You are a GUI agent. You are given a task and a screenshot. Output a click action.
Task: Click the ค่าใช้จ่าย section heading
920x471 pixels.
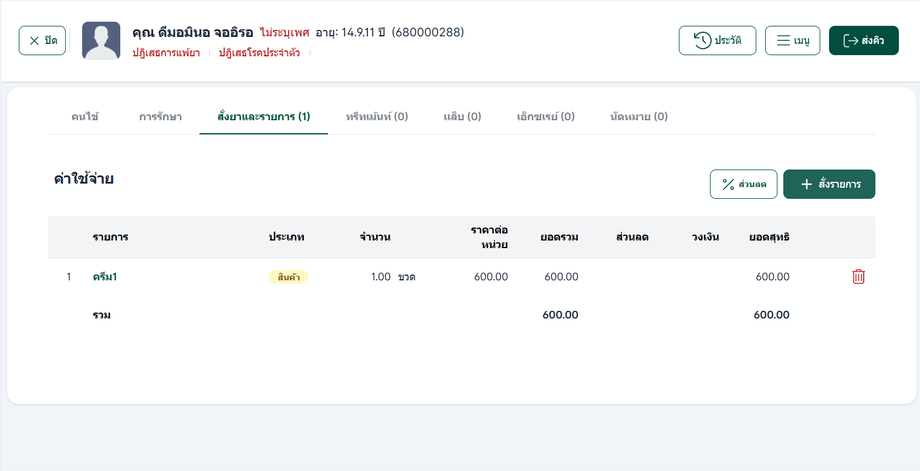pyautogui.click(x=83, y=179)
